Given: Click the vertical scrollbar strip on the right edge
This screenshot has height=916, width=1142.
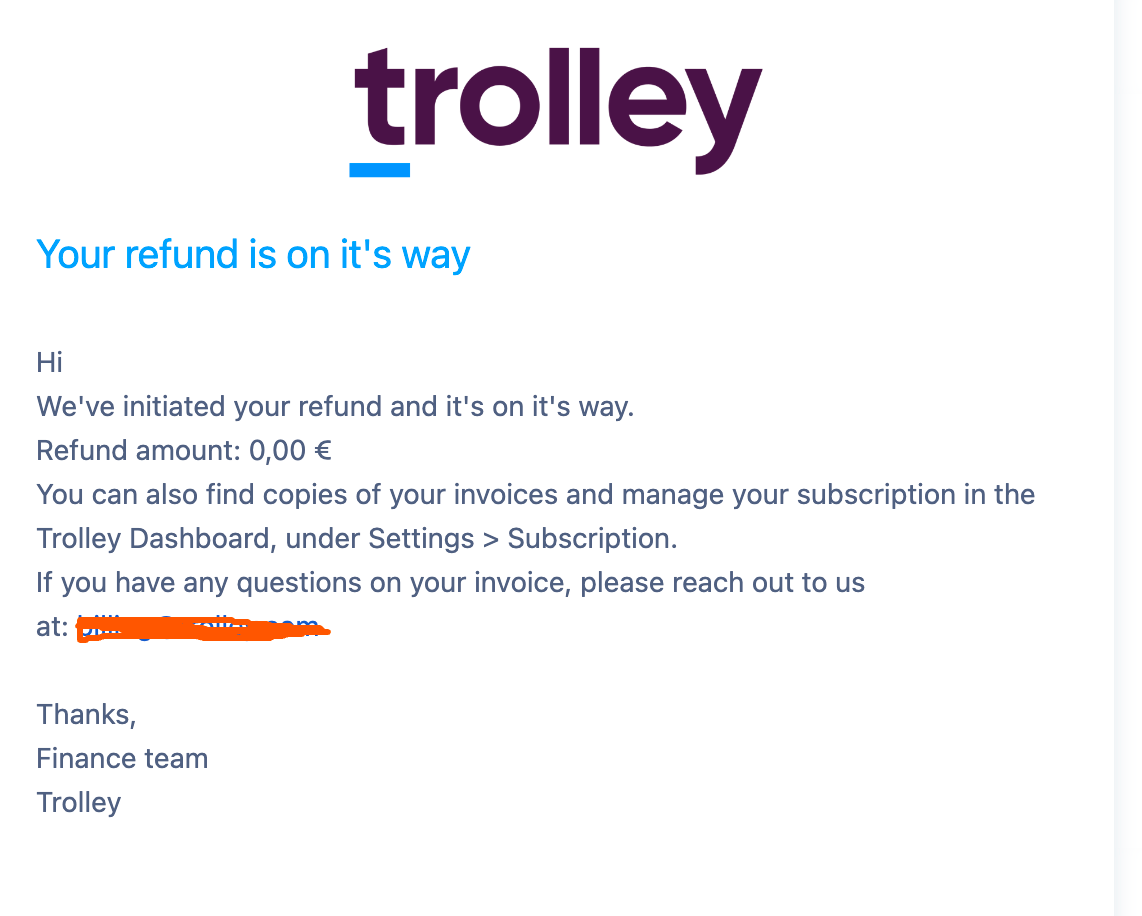Looking at the screenshot, I should click(x=1127, y=458).
